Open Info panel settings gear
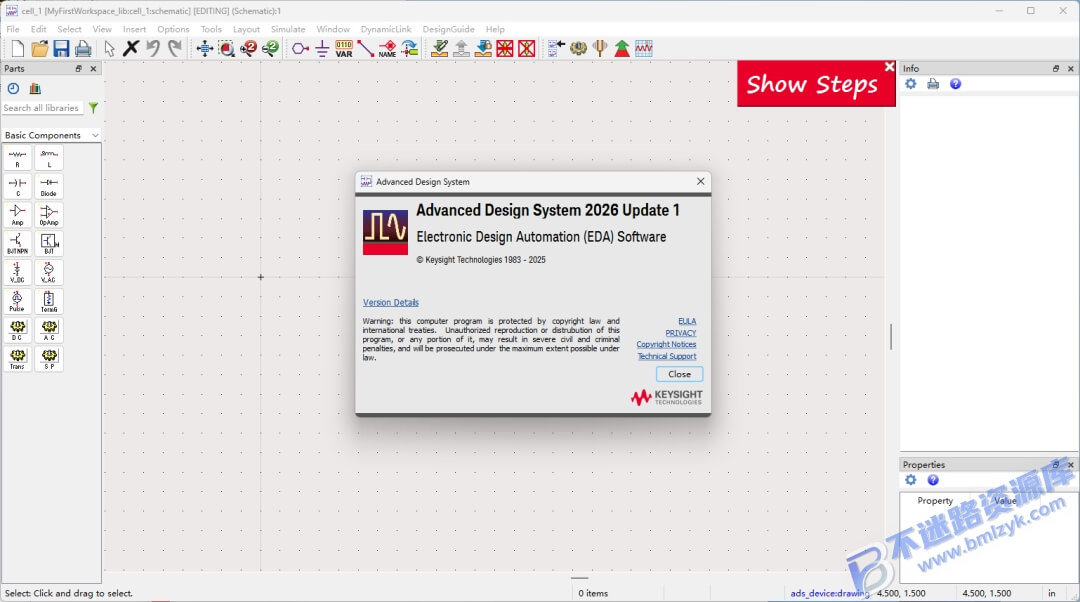The height and width of the screenshot is (602, 1080). click(x=911, y=83)
